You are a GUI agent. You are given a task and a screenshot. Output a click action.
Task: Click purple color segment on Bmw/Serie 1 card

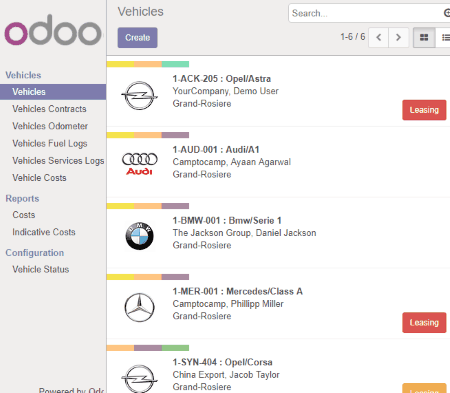click(175, 206)
